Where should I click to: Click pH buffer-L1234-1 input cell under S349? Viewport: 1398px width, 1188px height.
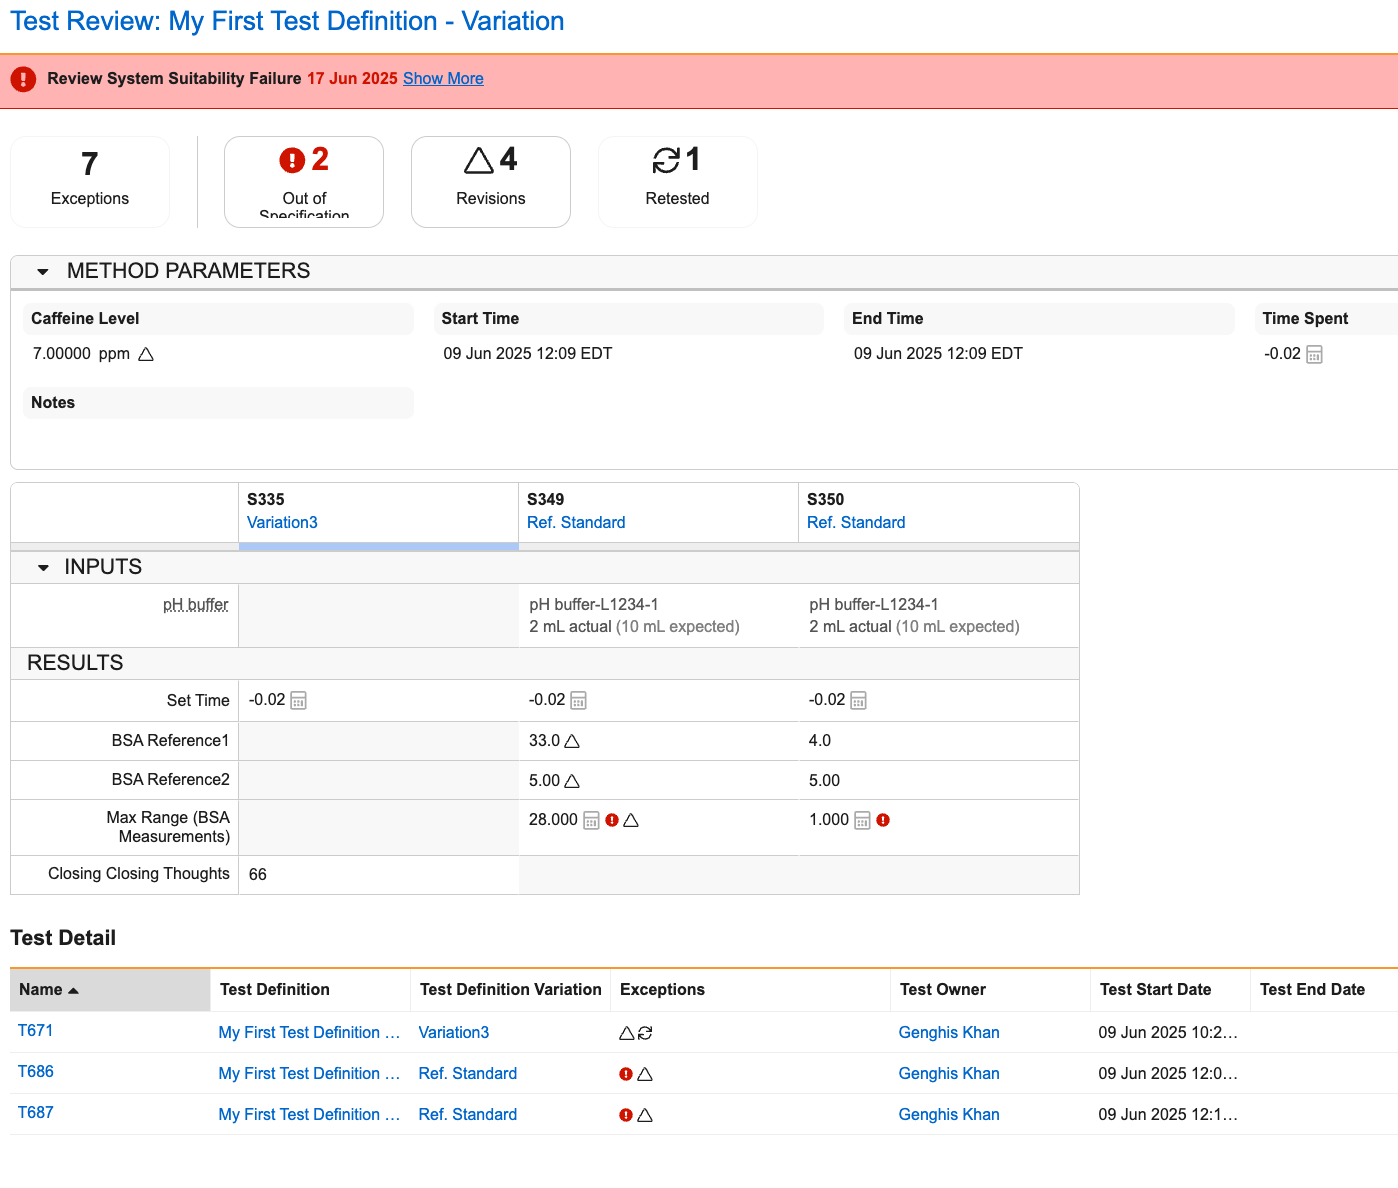click(658, 616)
